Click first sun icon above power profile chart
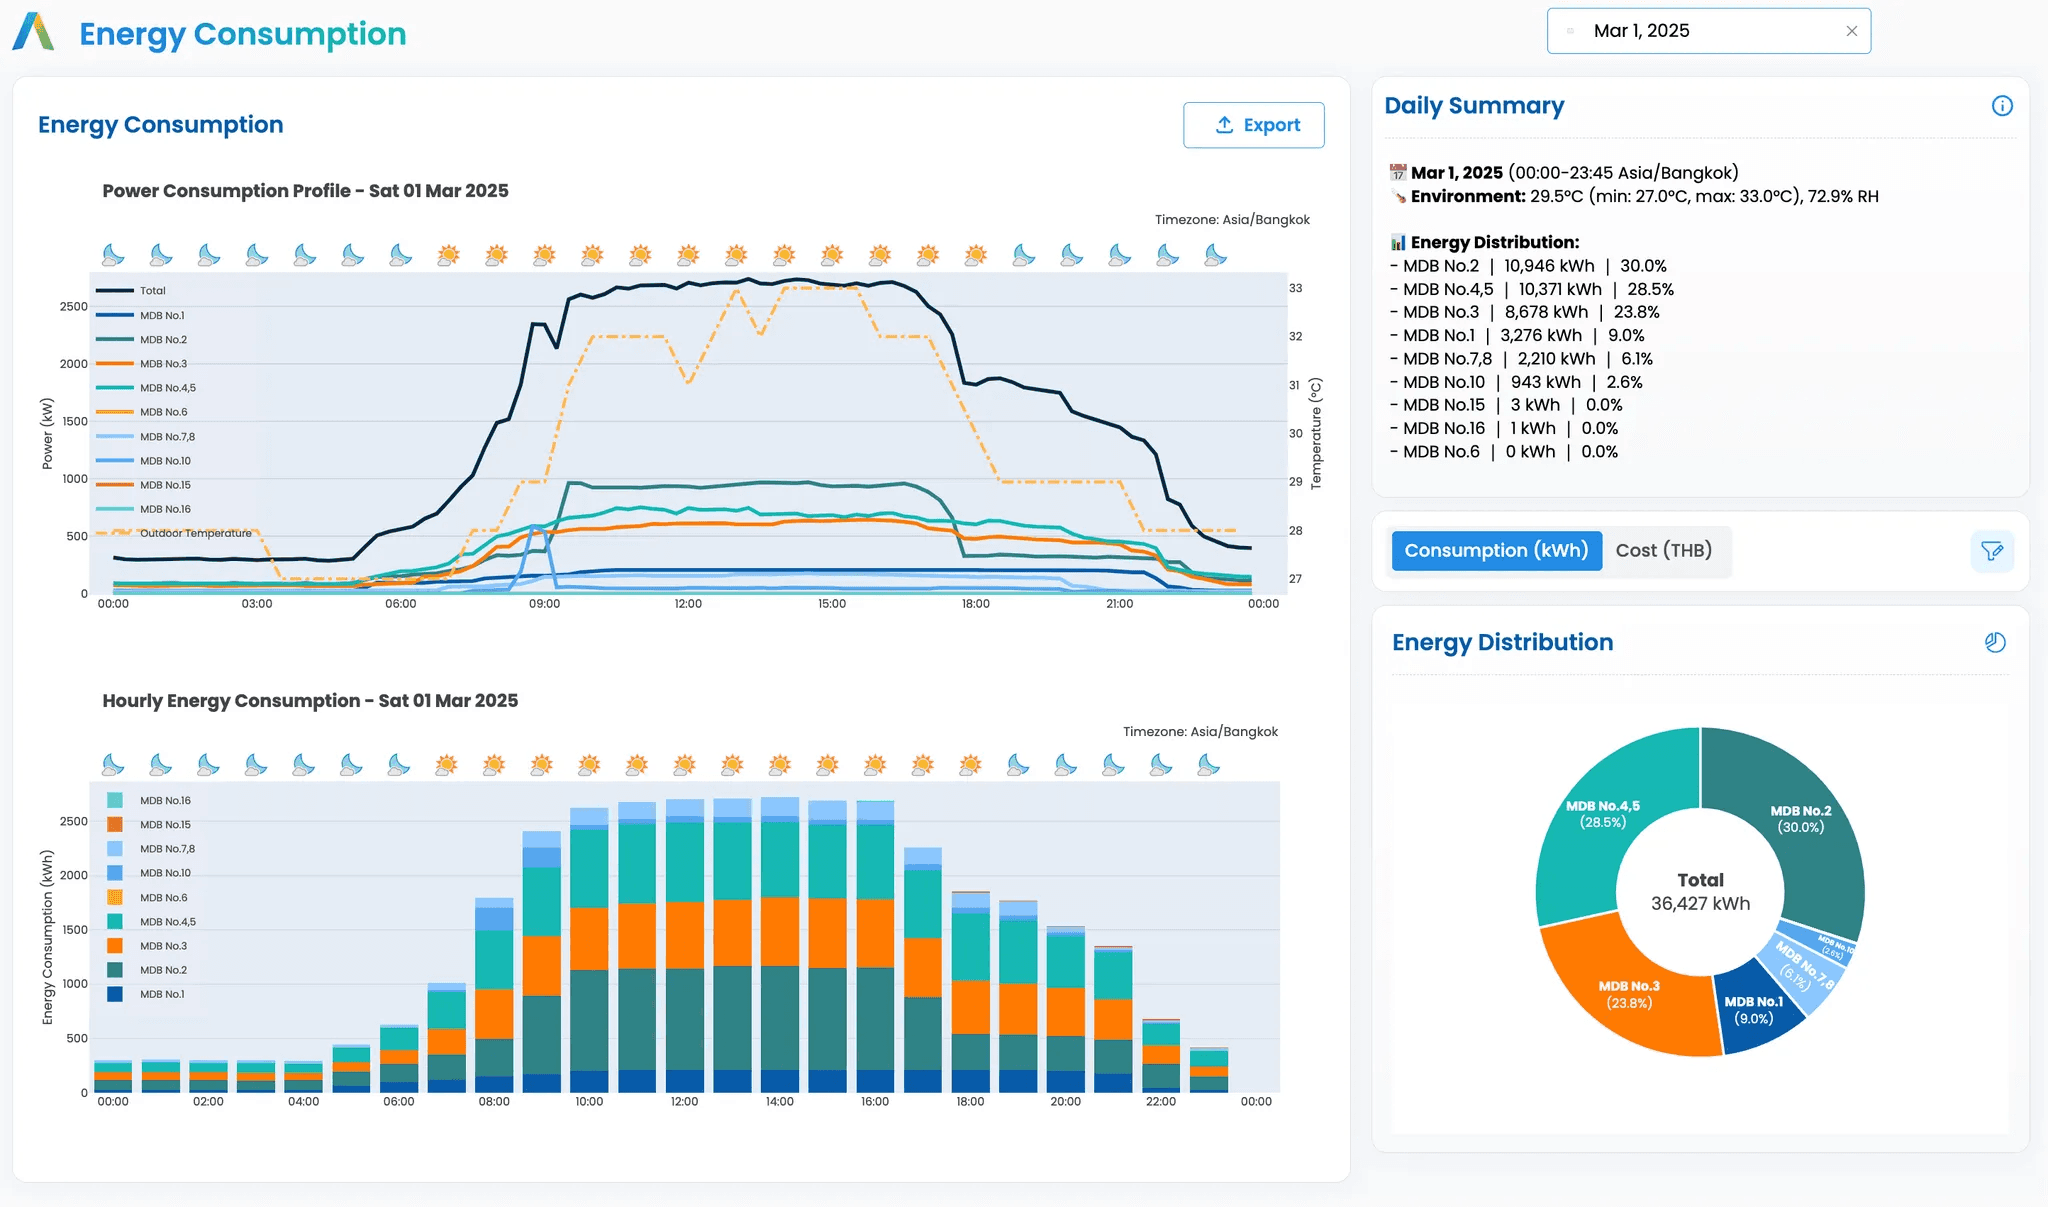The height and width of the screenshot is (1207, 2048). click(x=448, y=255)
